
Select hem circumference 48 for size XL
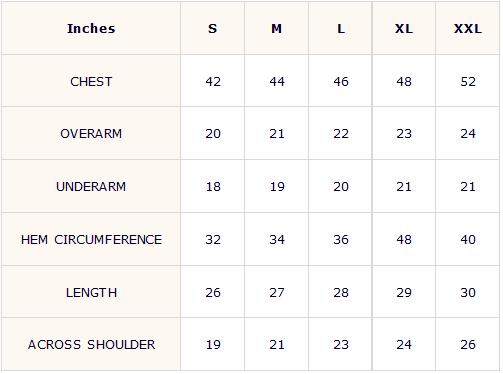404,240
